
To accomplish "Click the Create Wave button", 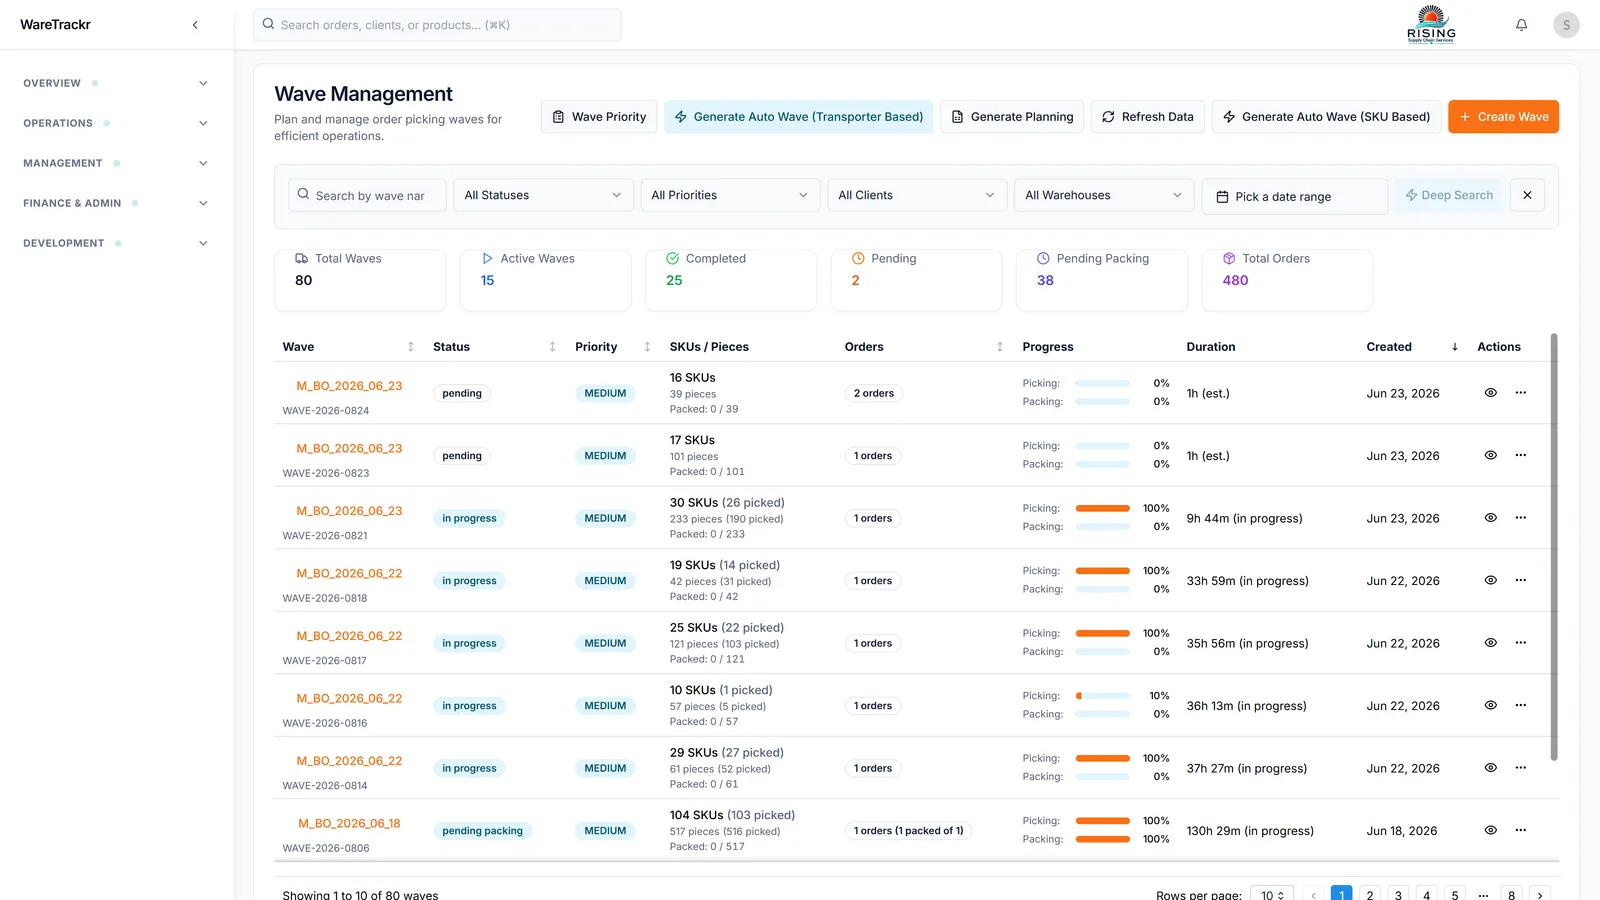I will pos(1503,117).
